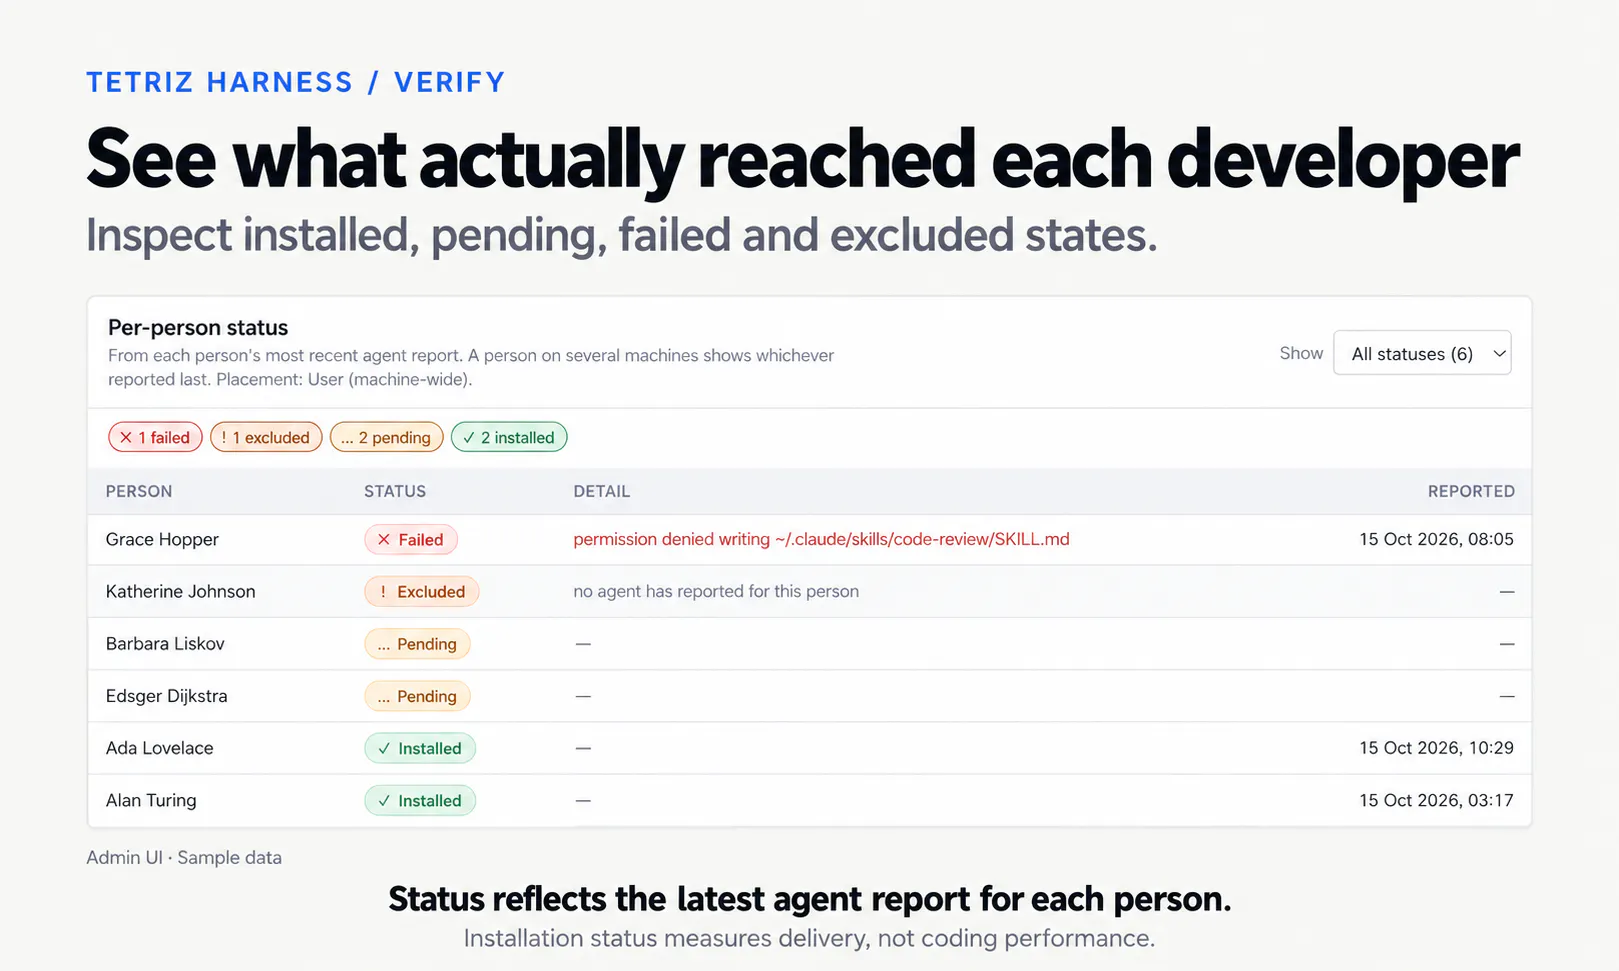Select the DETAIL column header
1619x971 pixels.
602,491
